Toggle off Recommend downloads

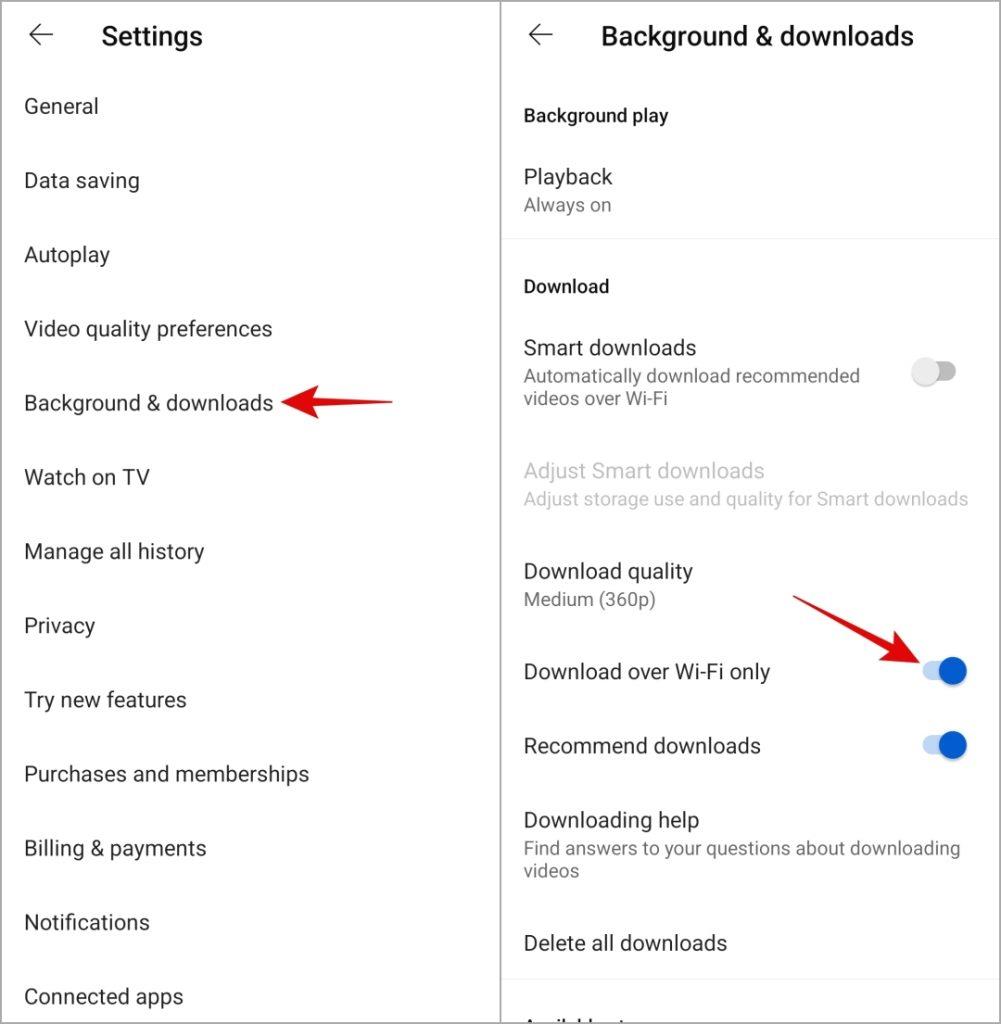(945, 745)
